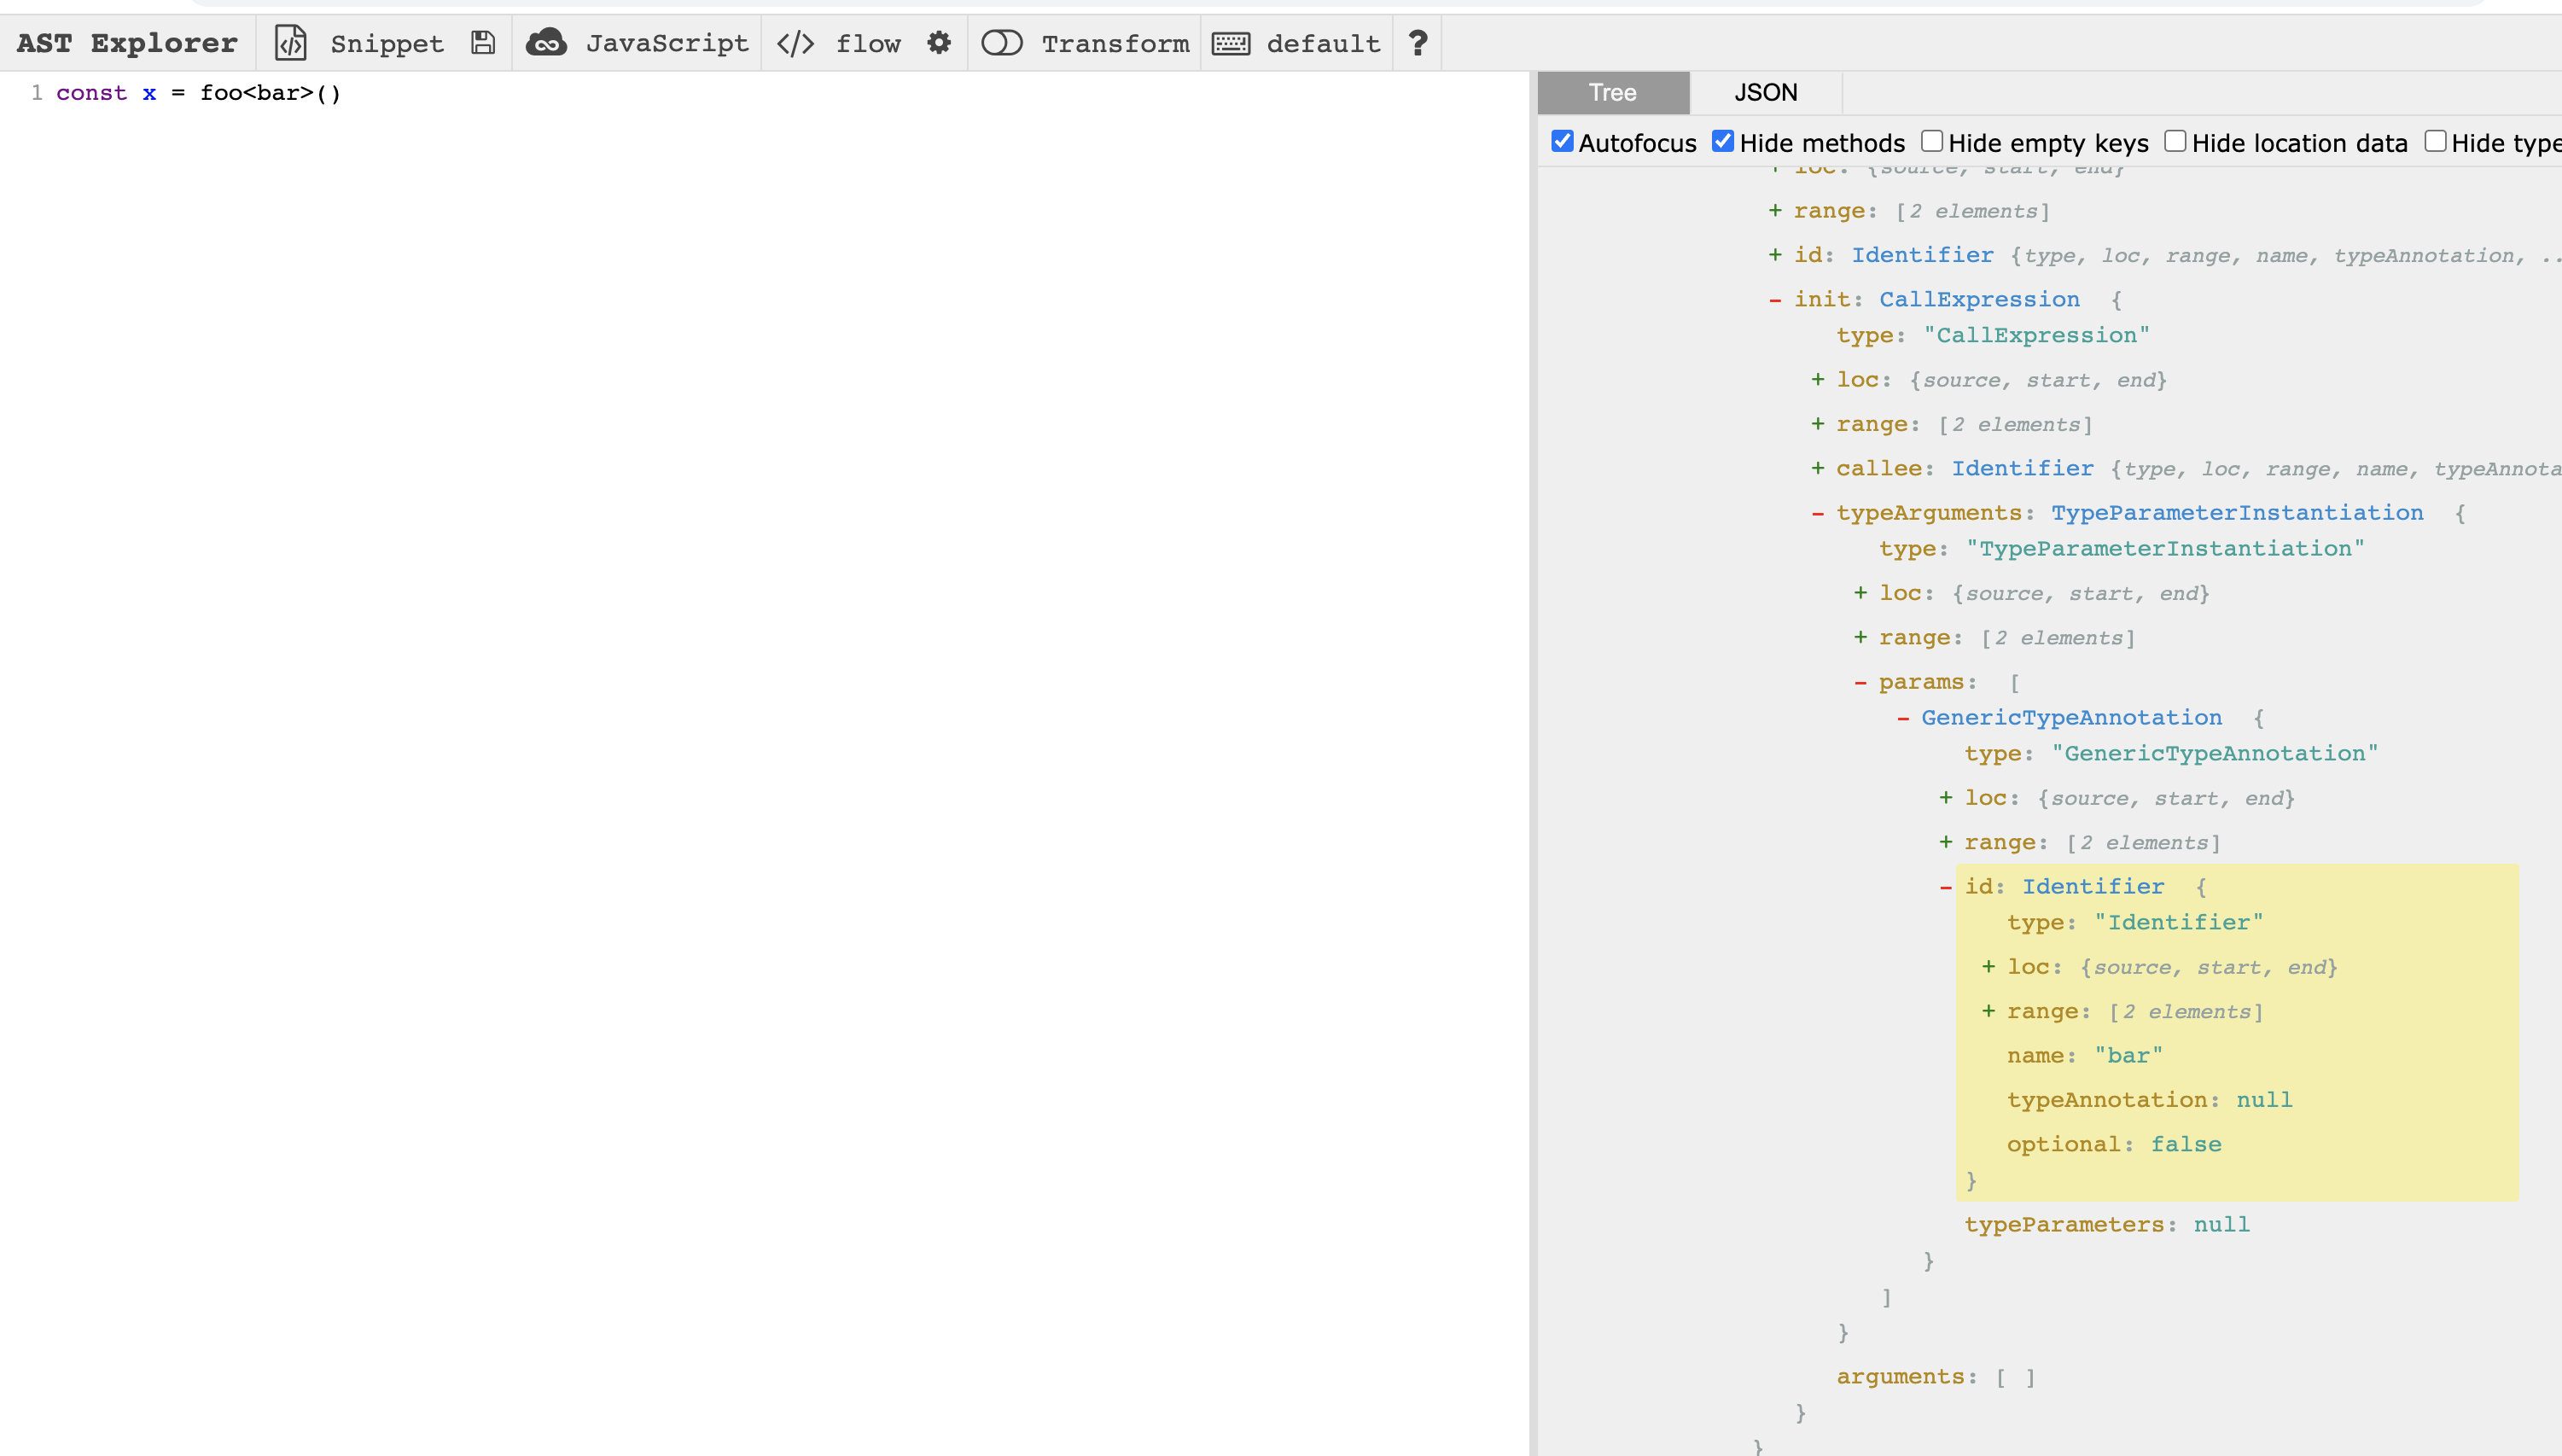2562x1456 pixels.
Task: Switch to the JSON tab
Action: coord(1765,93)
